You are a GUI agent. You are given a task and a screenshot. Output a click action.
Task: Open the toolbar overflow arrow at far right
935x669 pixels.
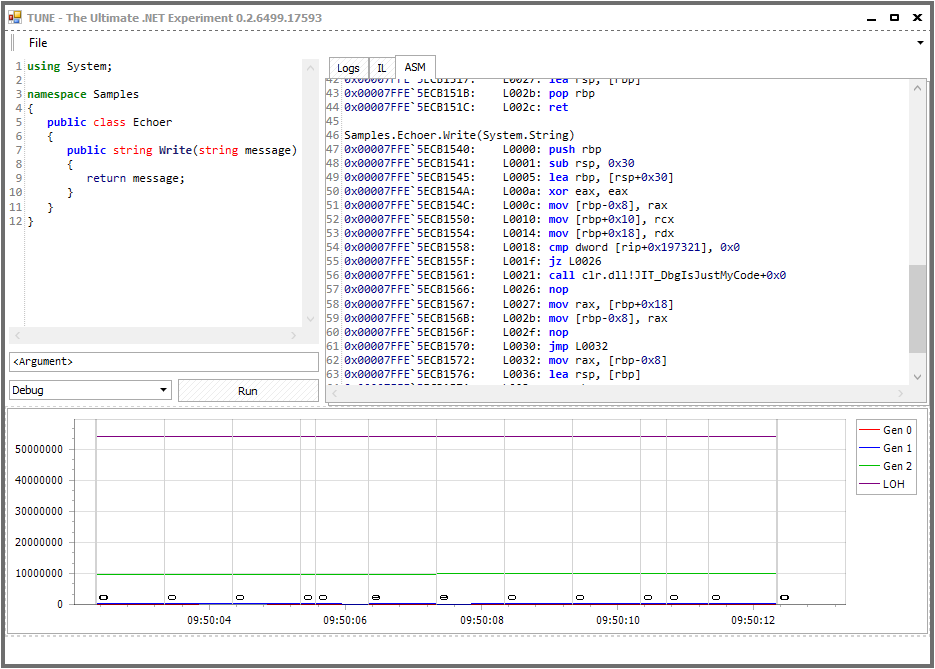920,43
